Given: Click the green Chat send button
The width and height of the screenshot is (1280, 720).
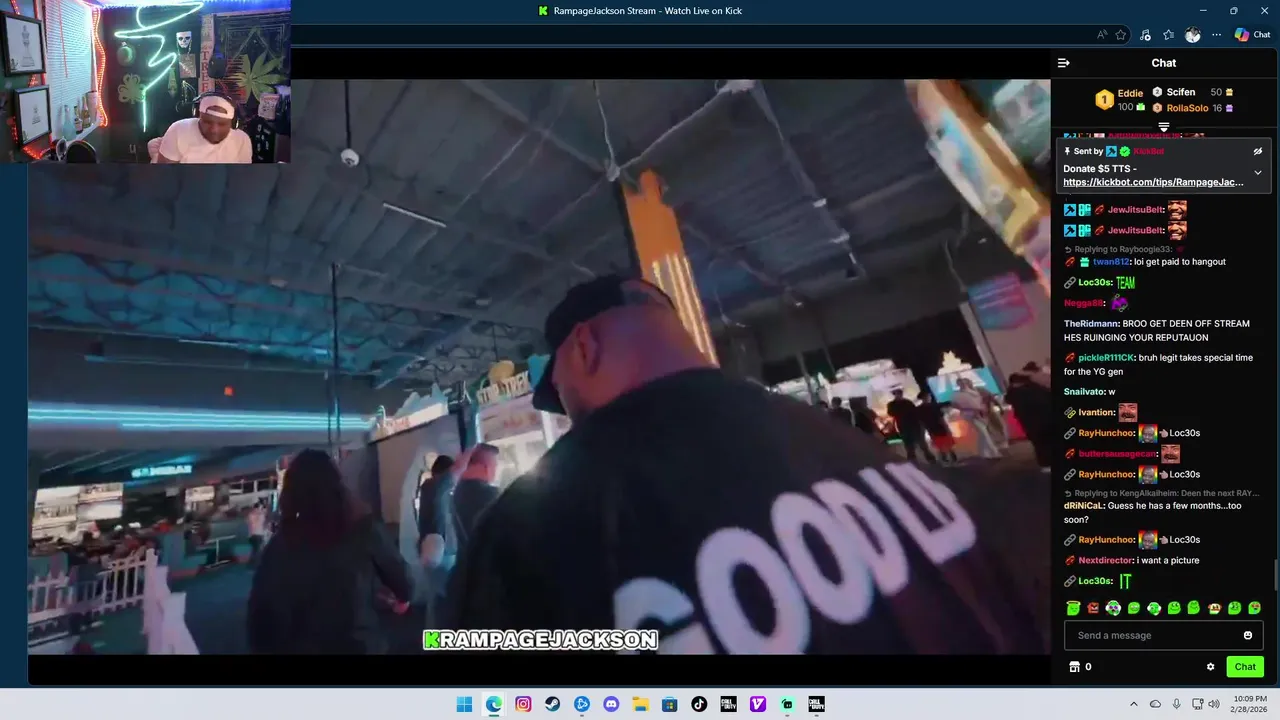Looking at the screenshot, I should [x=1245, y=667].
